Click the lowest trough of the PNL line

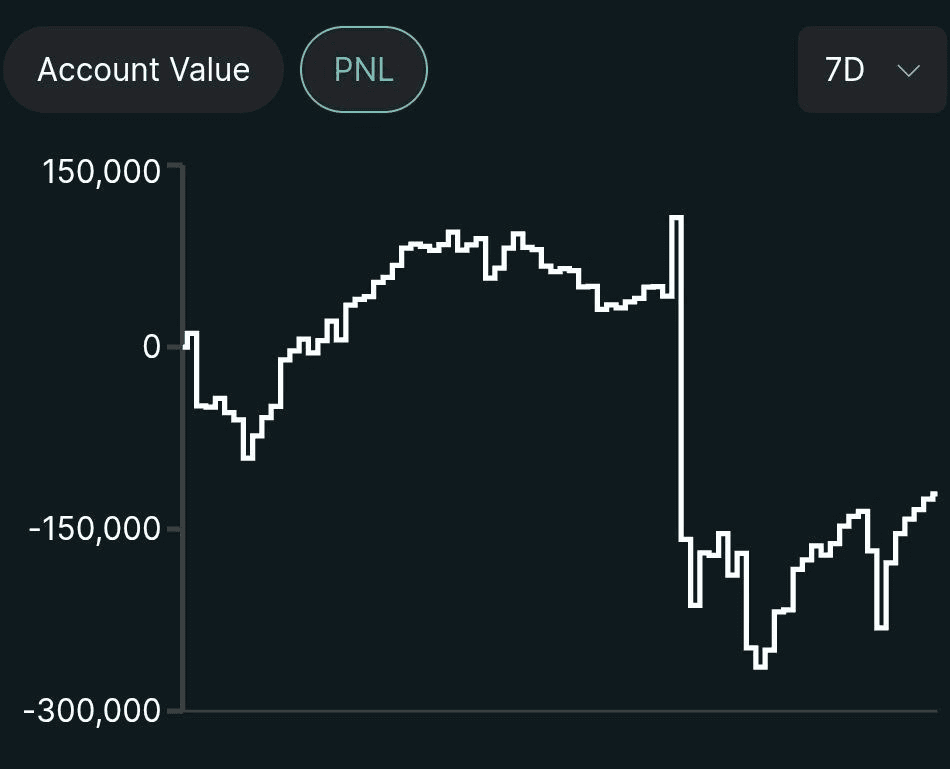760,666
